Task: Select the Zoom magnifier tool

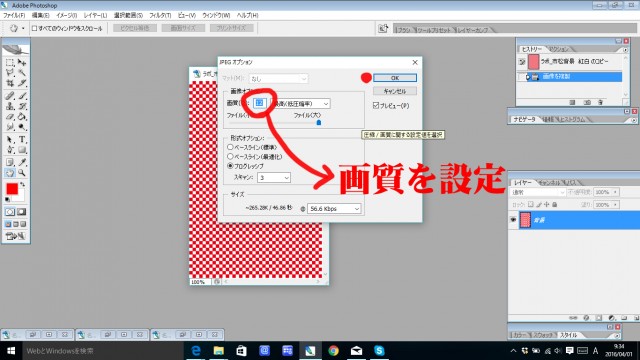Action: 22,173
